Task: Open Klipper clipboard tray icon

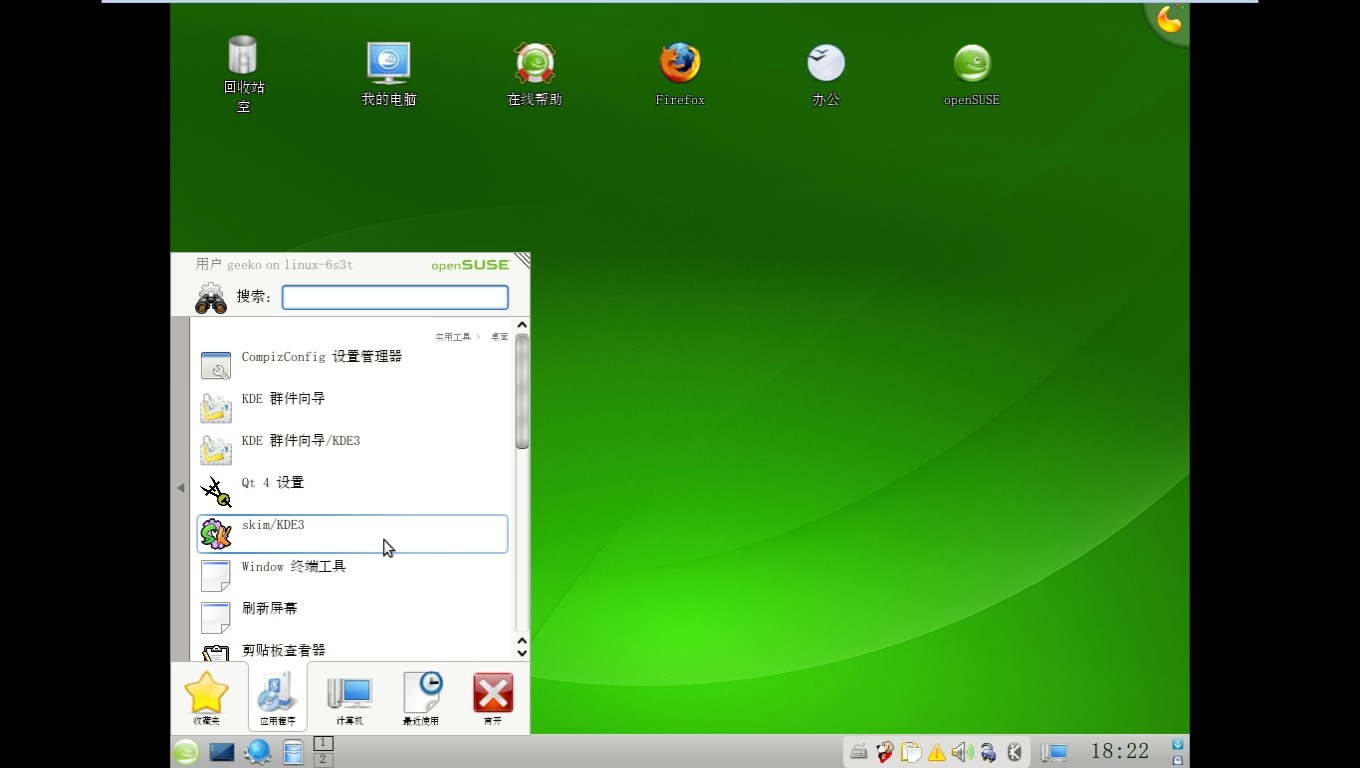Action: 911,752
